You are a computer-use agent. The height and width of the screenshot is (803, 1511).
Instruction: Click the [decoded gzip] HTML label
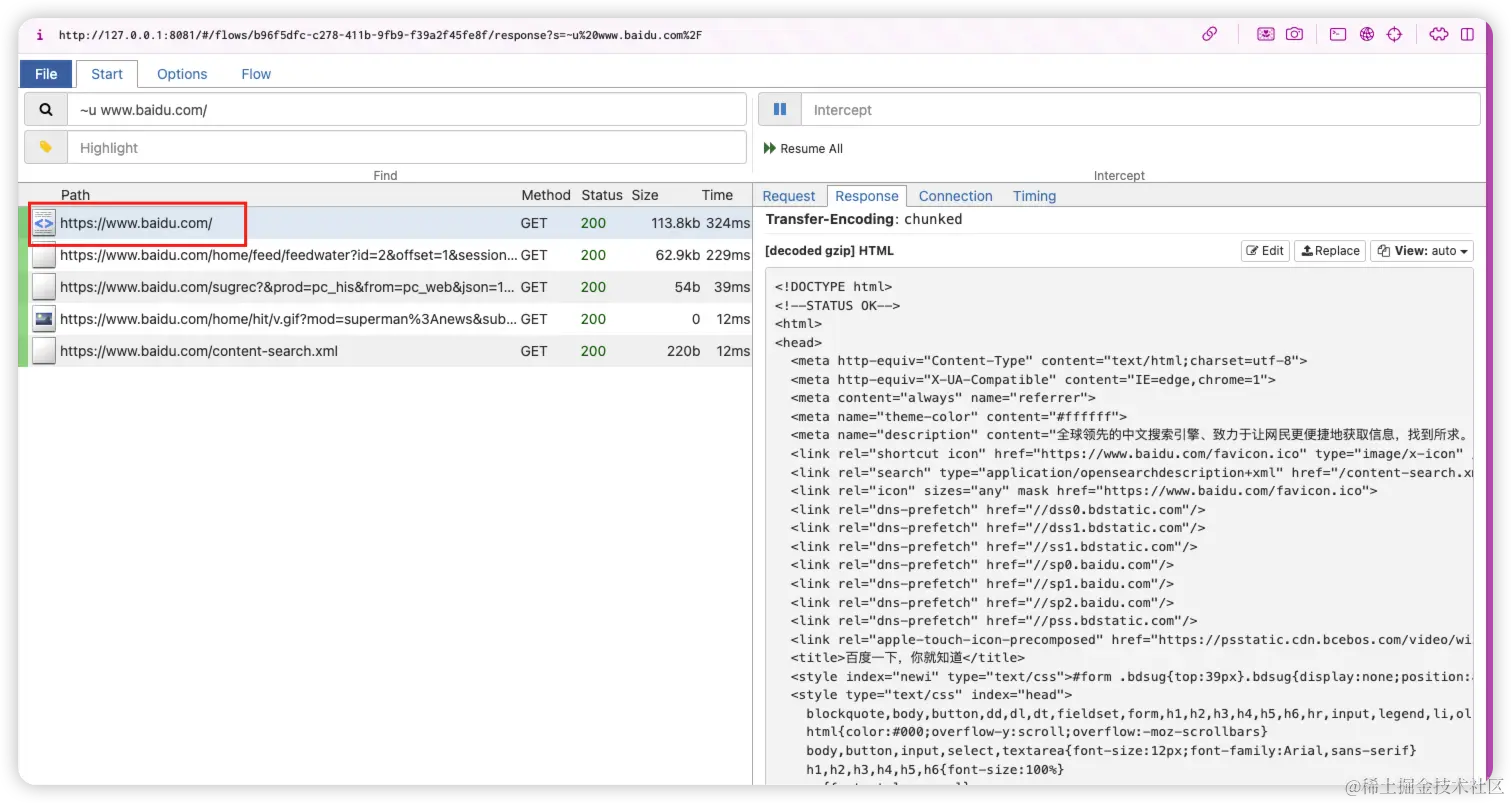click(x=829, y=251)
